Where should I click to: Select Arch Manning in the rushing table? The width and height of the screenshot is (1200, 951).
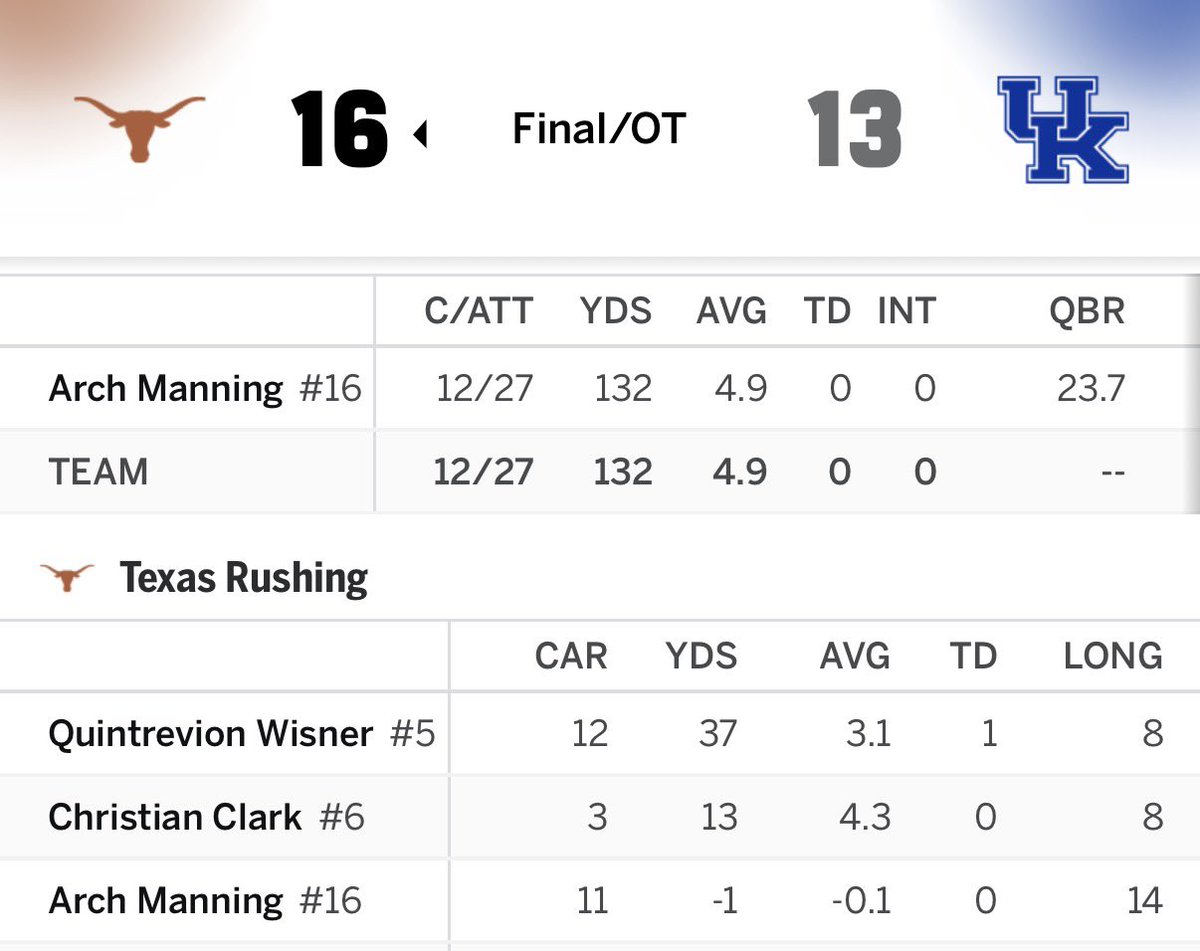tap(165, 901)
